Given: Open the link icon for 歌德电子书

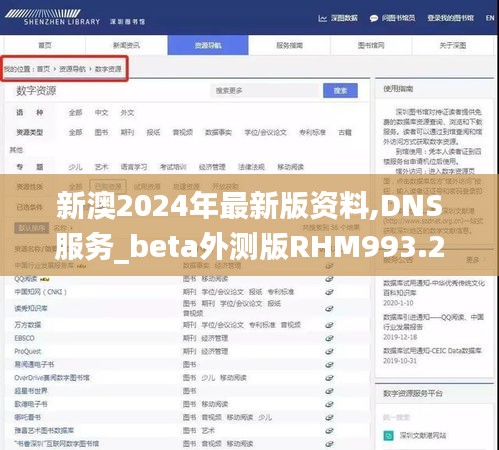Looking at the screenshot, I should [329, 404].
